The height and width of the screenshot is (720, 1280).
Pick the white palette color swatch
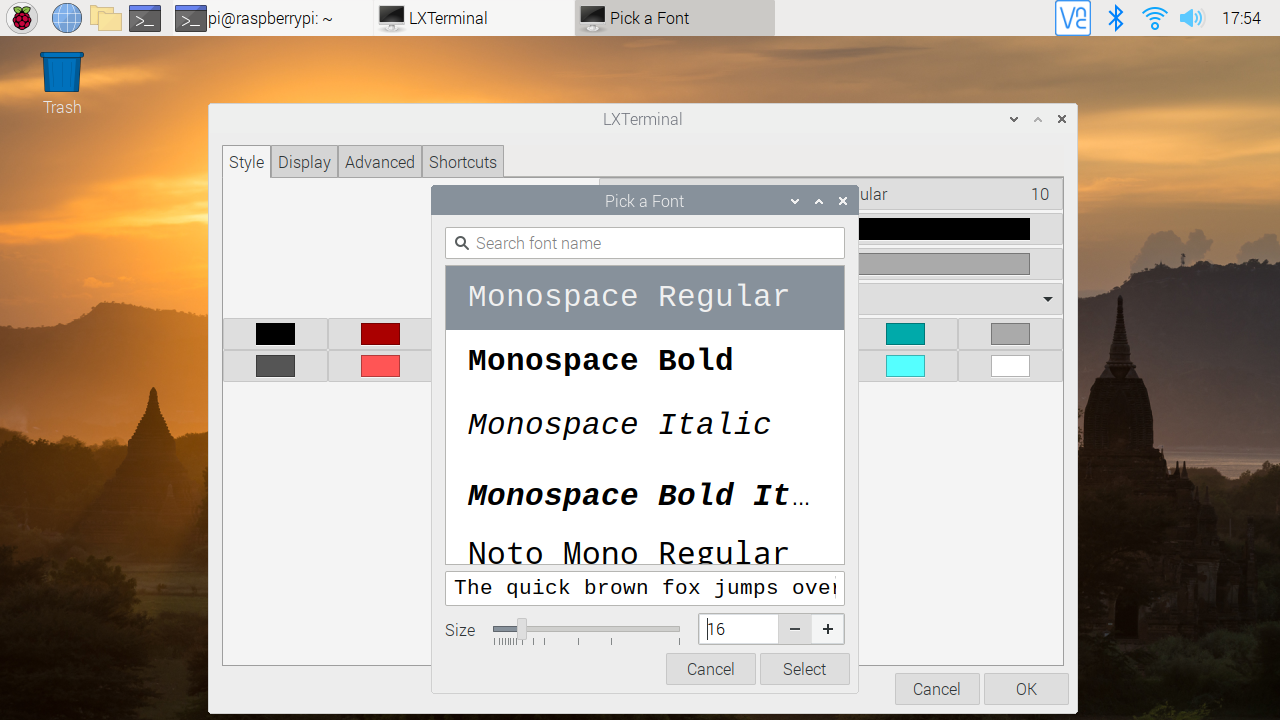[x=1010, y=366]
